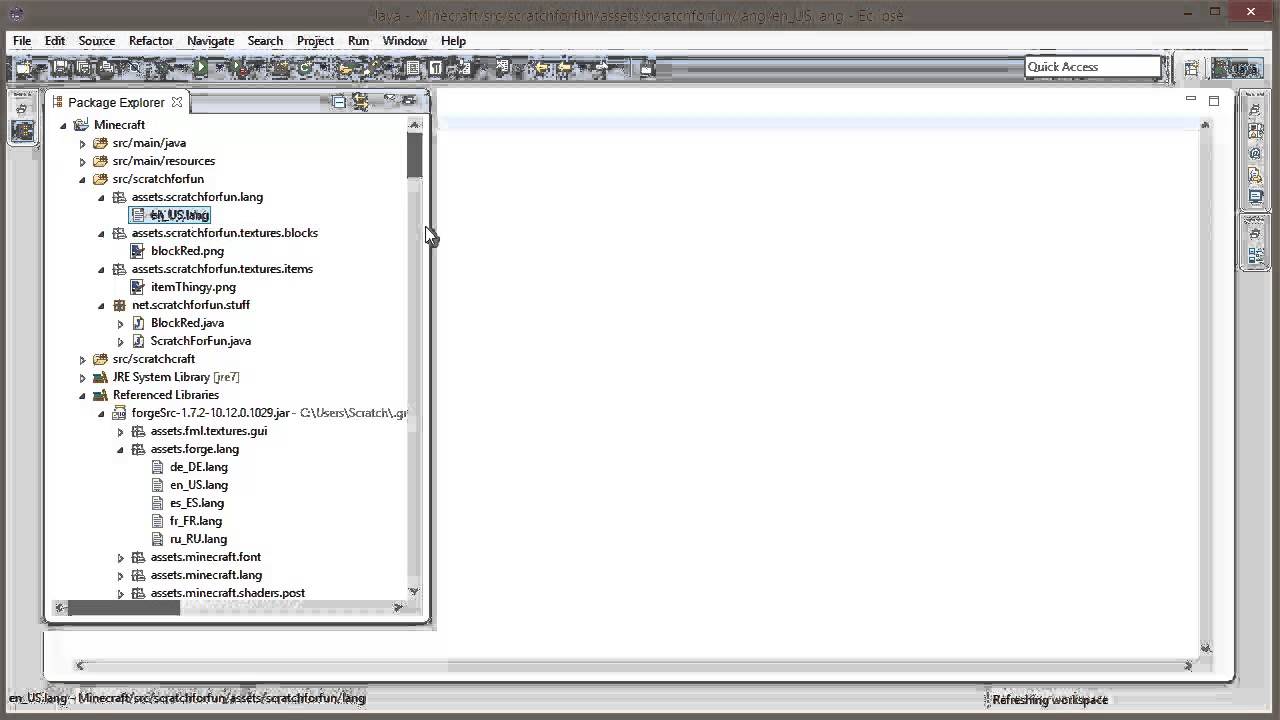Minimize the editor area

point(1190,100)
